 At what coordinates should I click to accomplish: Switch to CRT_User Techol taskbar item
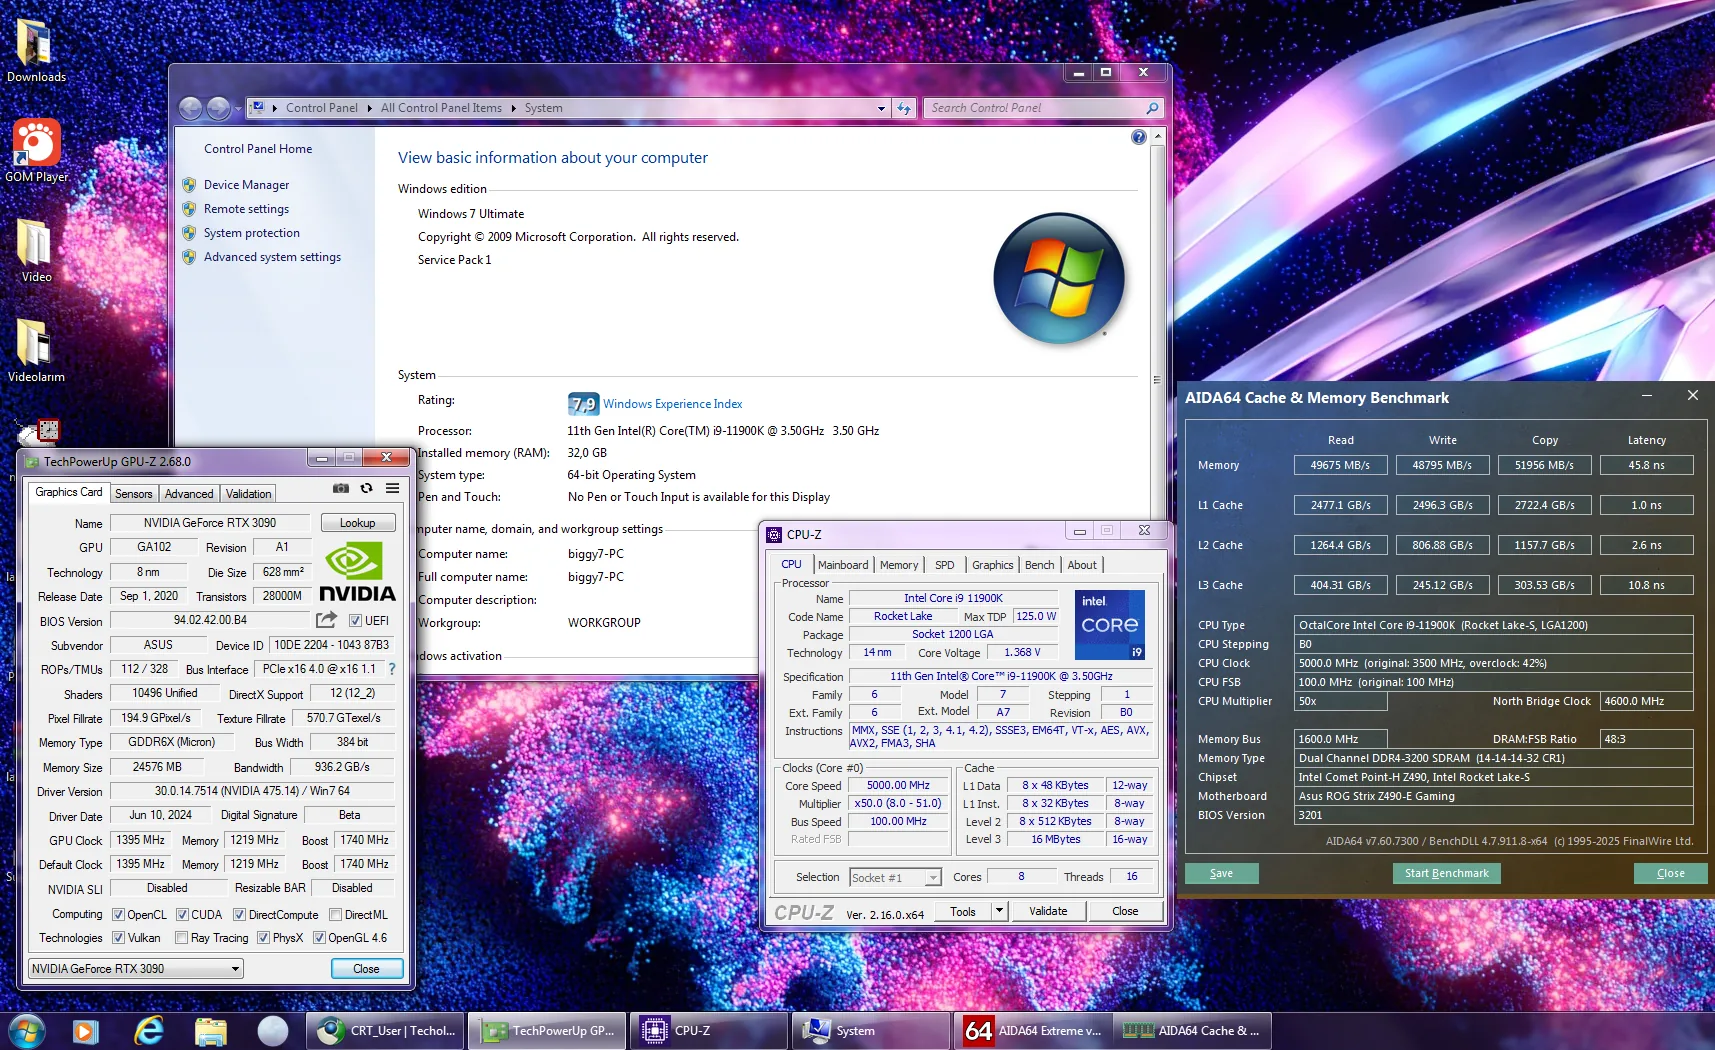coord(386,1031)
